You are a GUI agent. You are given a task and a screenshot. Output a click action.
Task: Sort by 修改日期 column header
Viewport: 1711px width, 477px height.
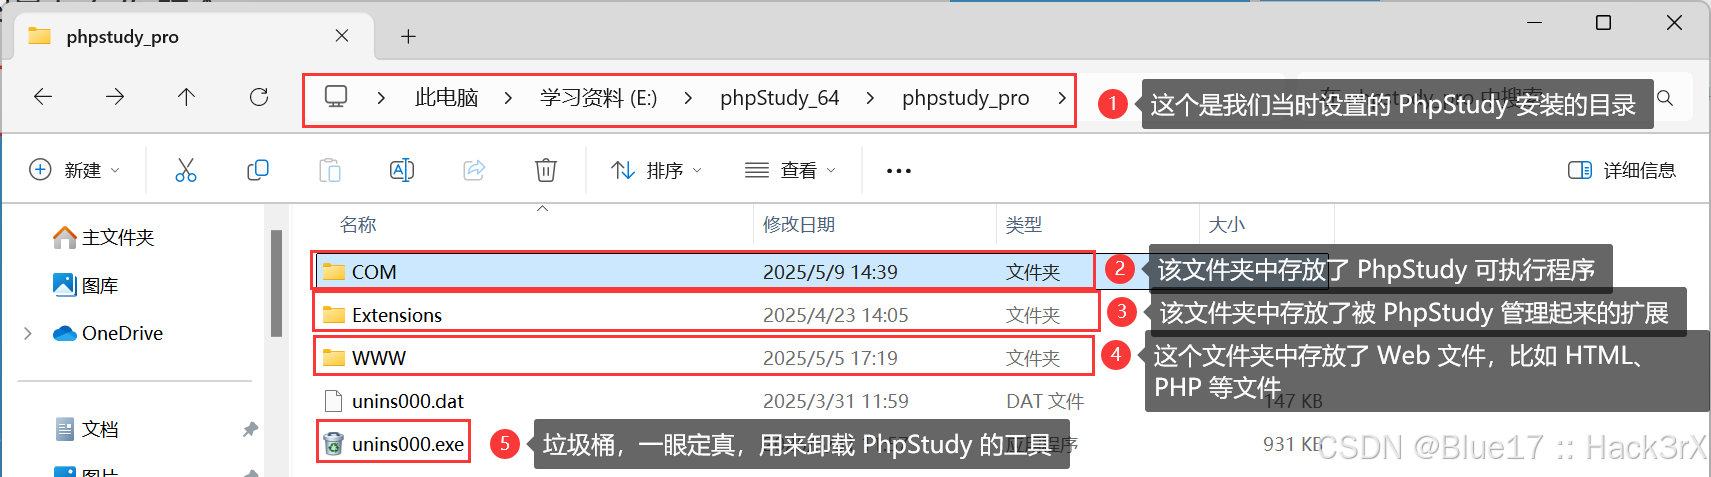(x=798, y=225)
